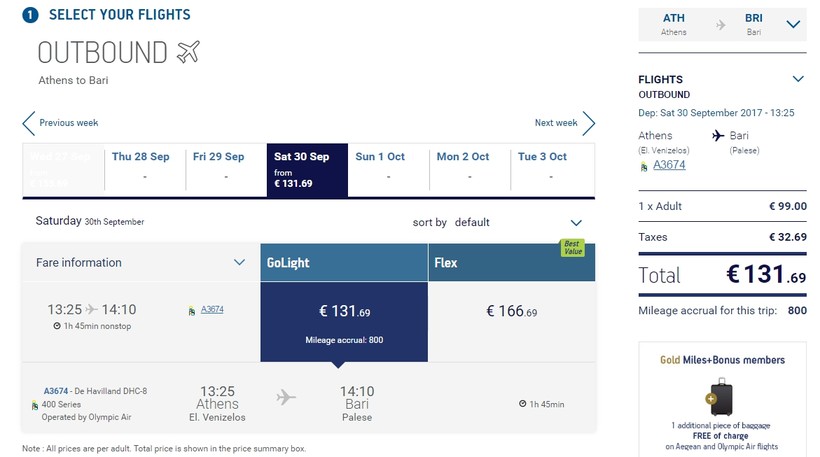Select the Sun 1 Oct date tab
This screenshot has height=457, width=820.
(388, 166)
